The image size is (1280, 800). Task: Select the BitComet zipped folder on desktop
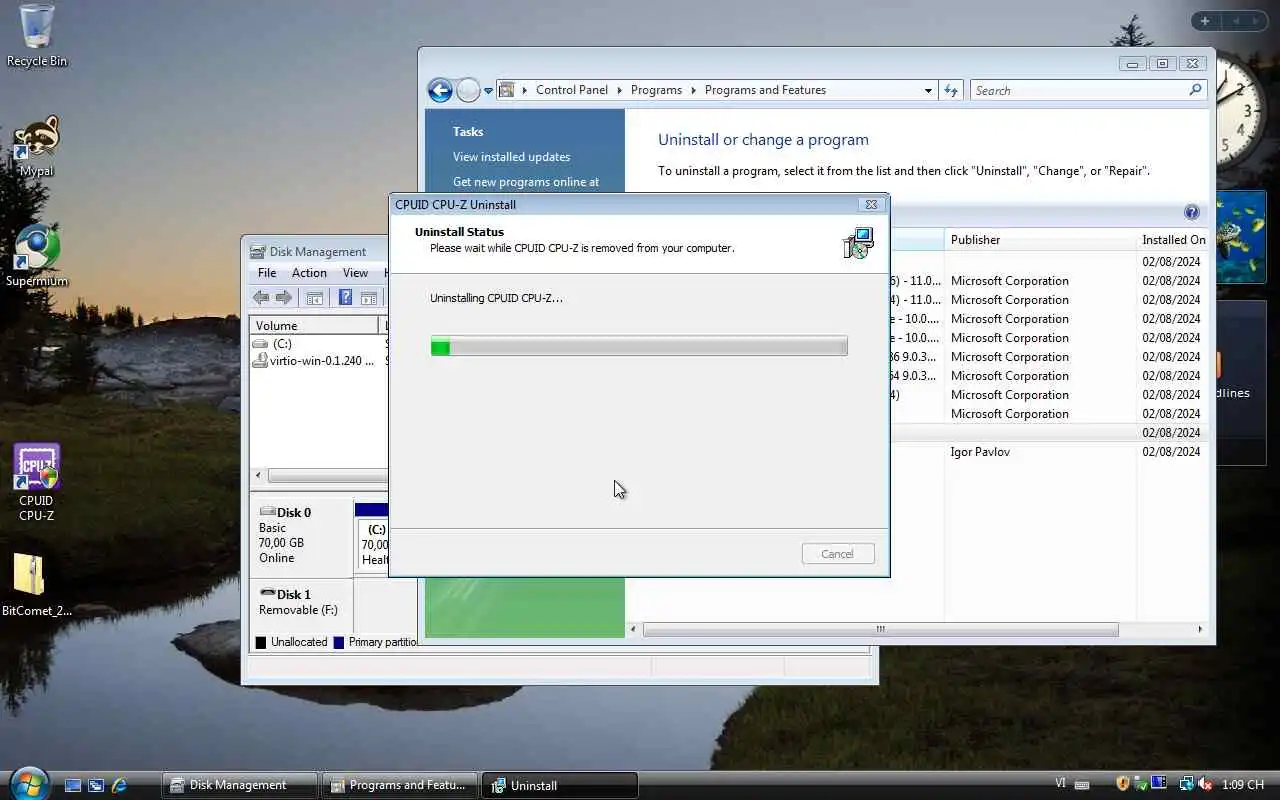(x=37, y=586)
